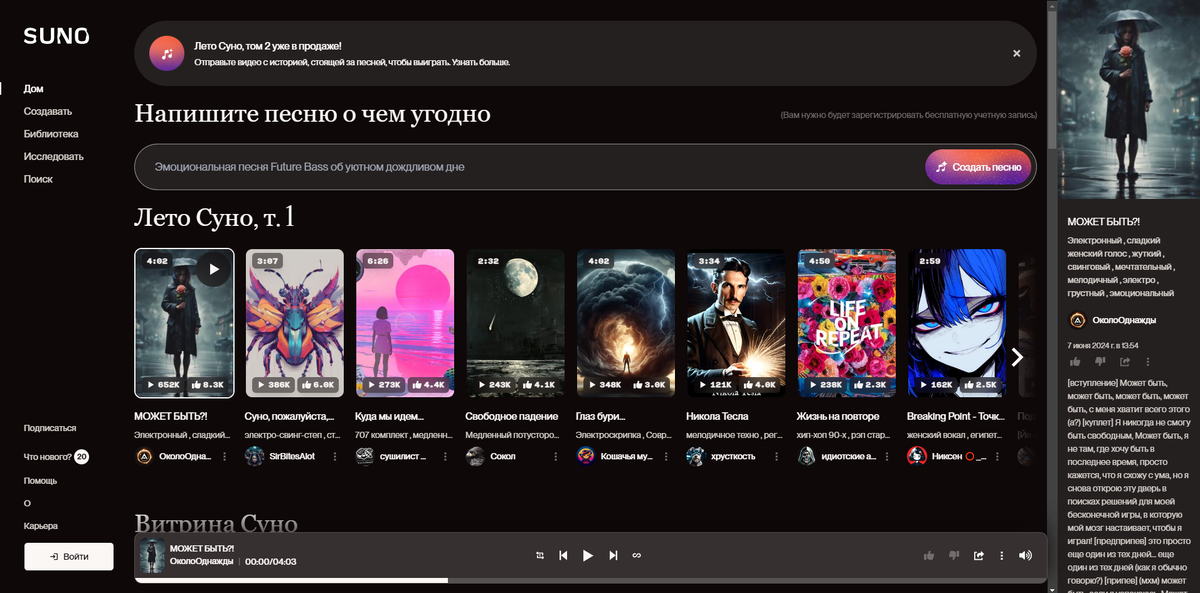The image size is (1200, 593).
Task: Open Создавать in sidebar
Action: [x=48, y=111]
